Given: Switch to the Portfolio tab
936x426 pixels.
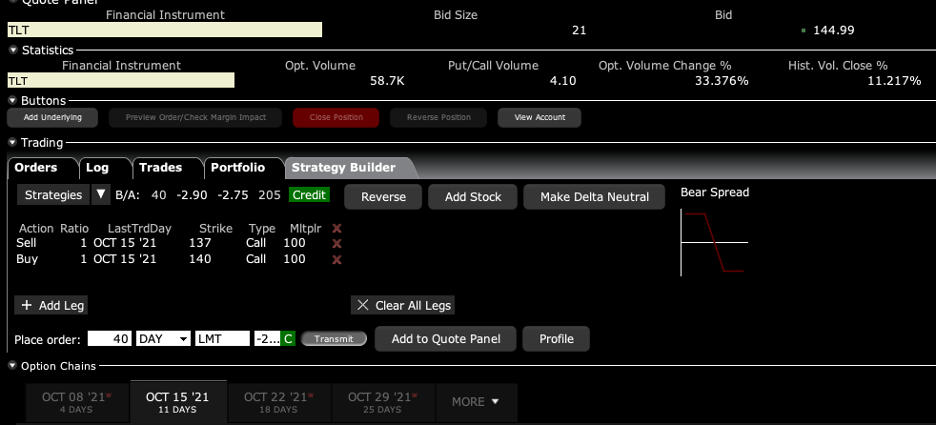Looking at the screenshot, I should pos(237,168).
